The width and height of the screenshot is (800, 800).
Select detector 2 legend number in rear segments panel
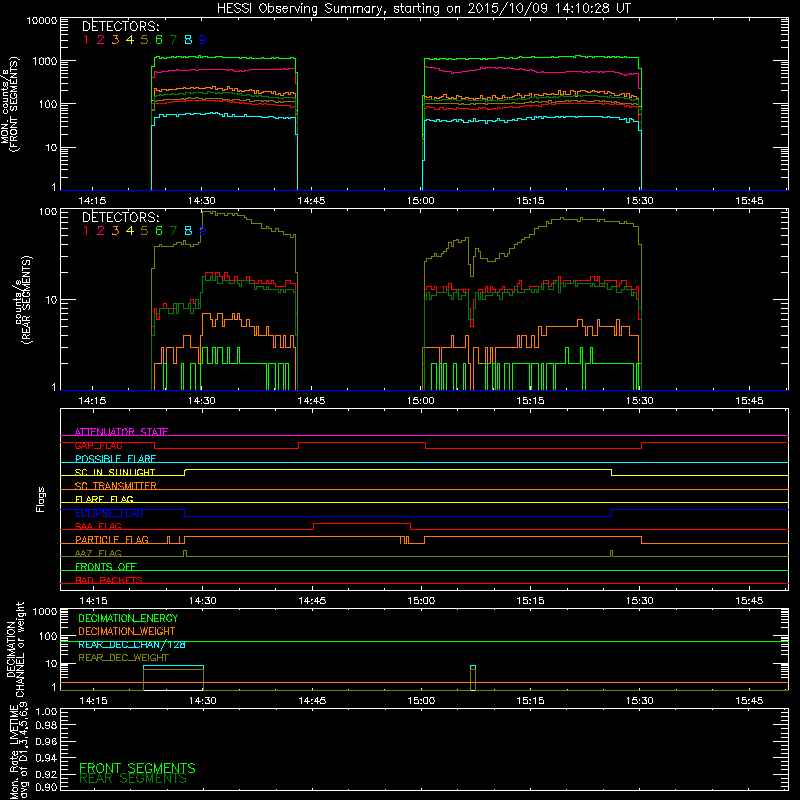(x=101, y=231)
